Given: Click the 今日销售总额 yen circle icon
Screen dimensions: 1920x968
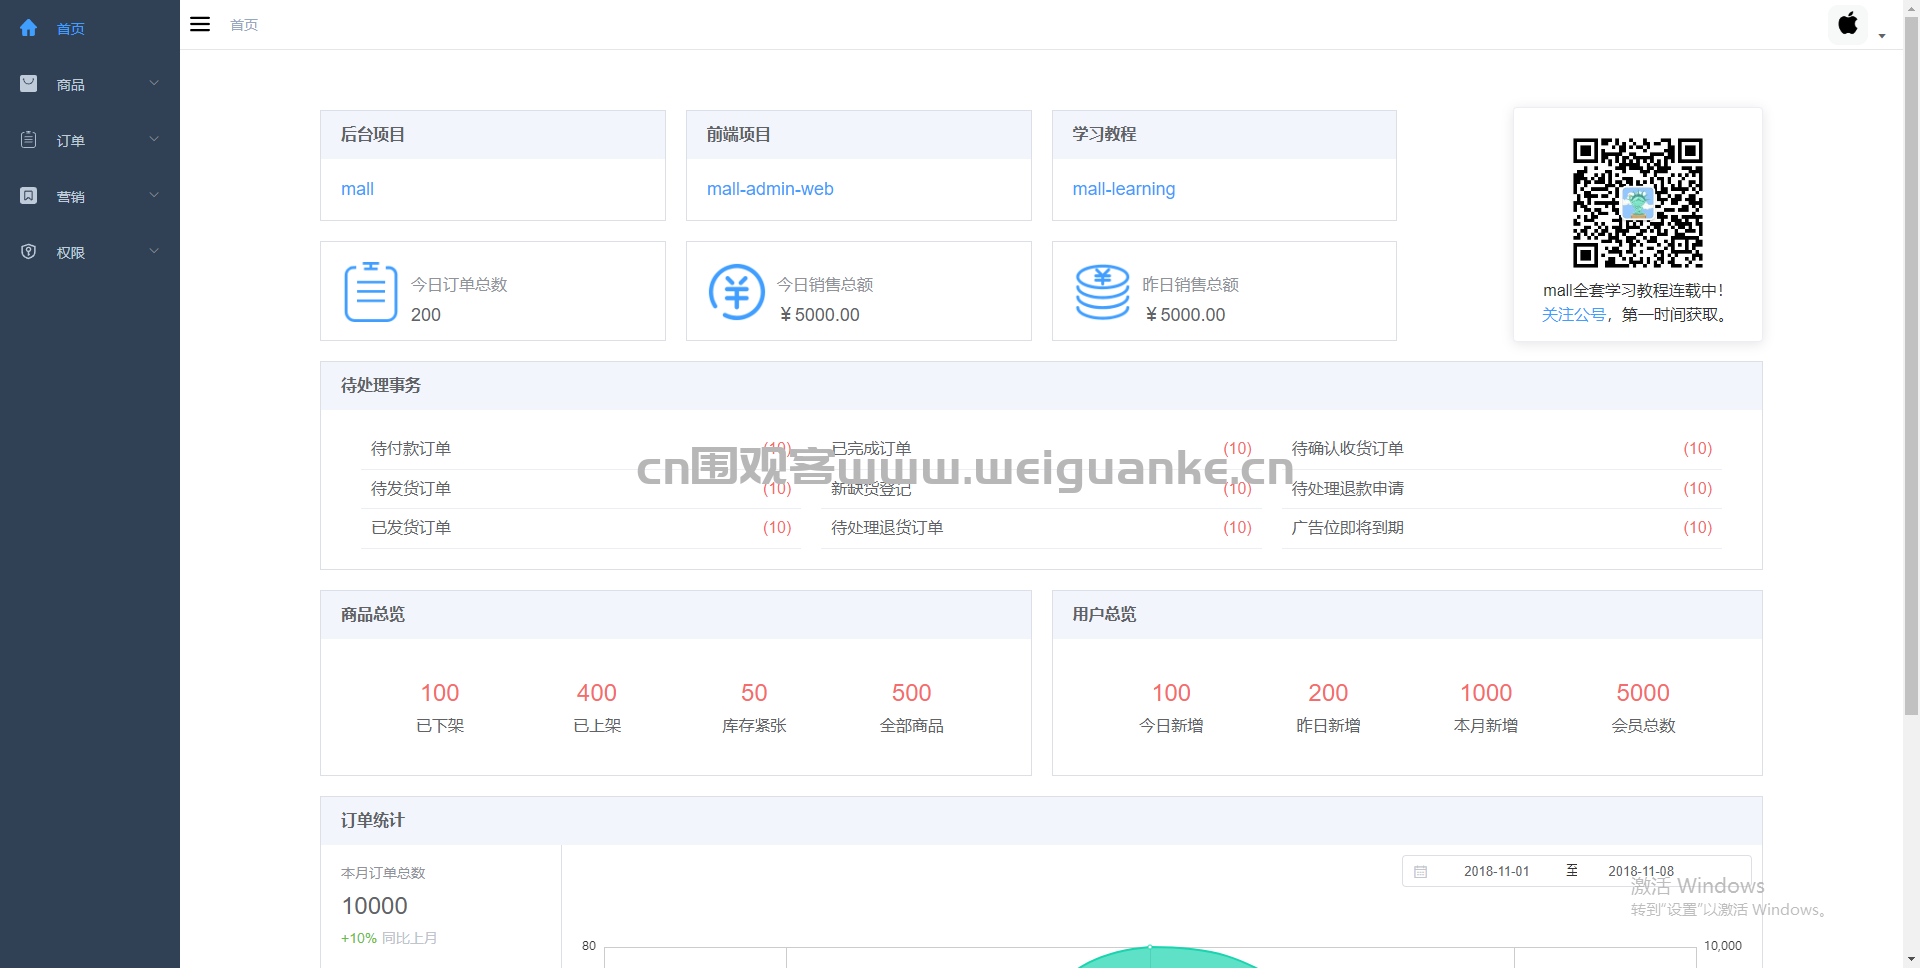Looking at the screenshot, I should click(737, 291).
